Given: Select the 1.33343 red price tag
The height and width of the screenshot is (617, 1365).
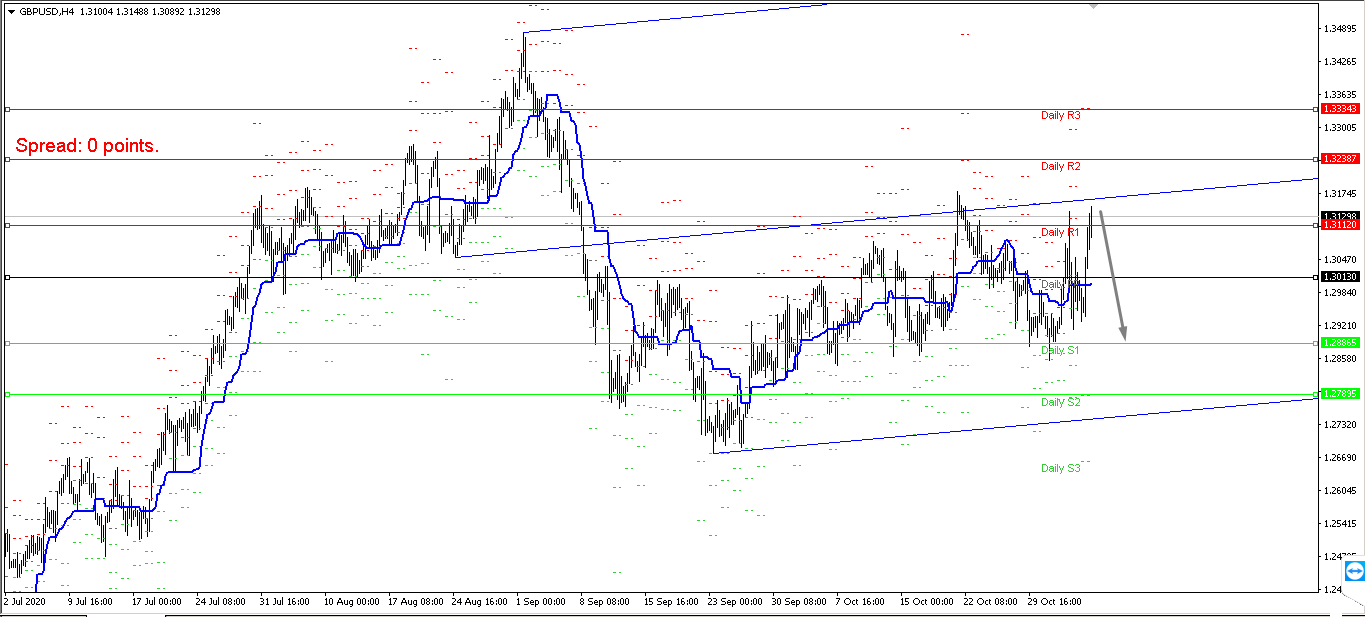Looking at the screenshot, I should [x=1339, y=108].
